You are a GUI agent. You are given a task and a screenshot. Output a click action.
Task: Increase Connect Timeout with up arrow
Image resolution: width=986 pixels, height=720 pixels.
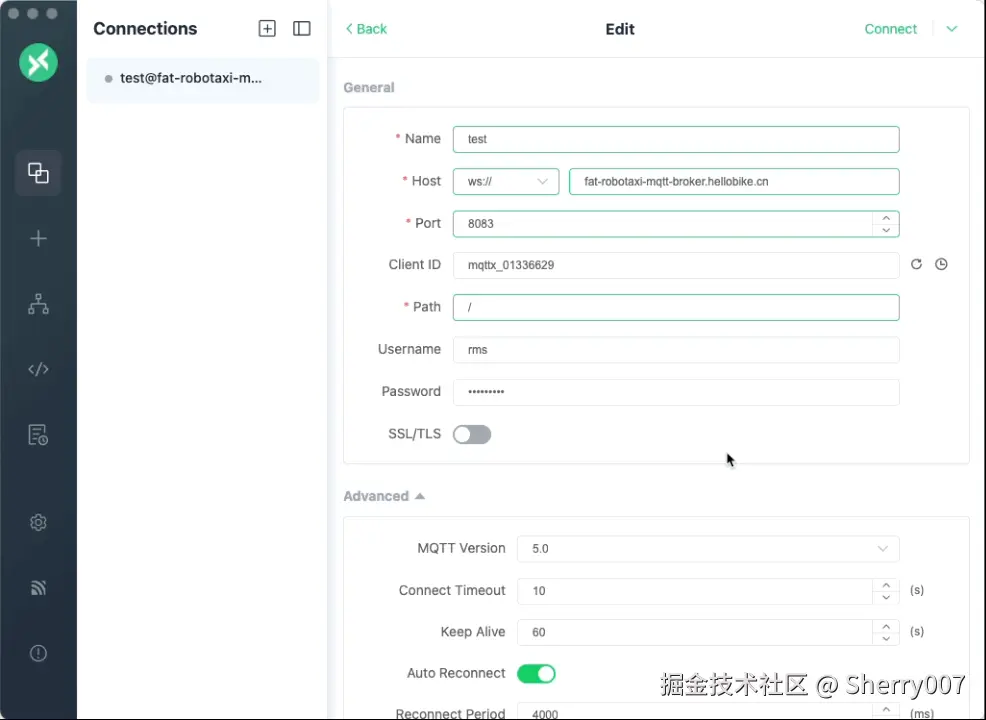tap(886, 585)
